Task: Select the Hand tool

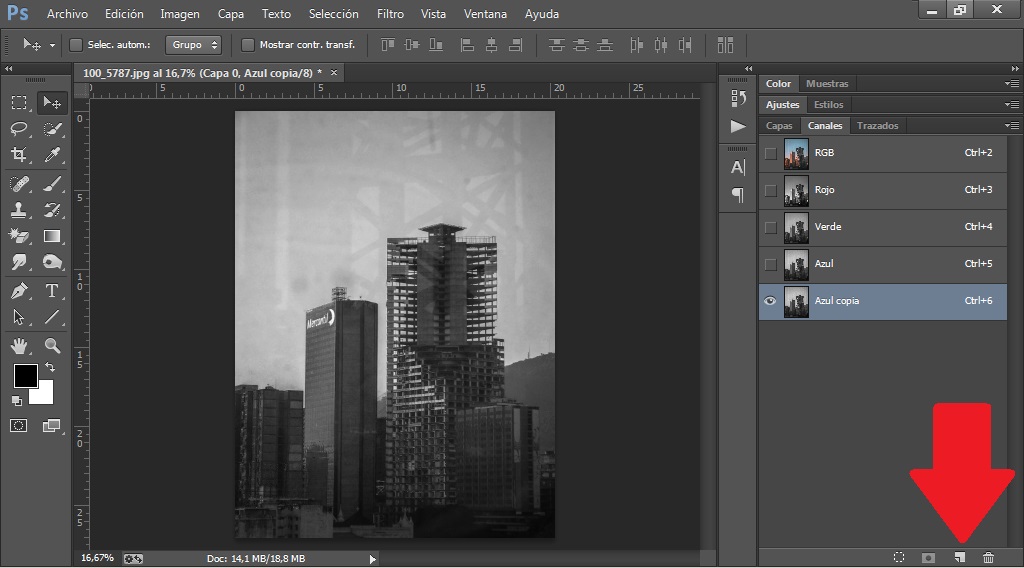Action: [x=19, y=345]
